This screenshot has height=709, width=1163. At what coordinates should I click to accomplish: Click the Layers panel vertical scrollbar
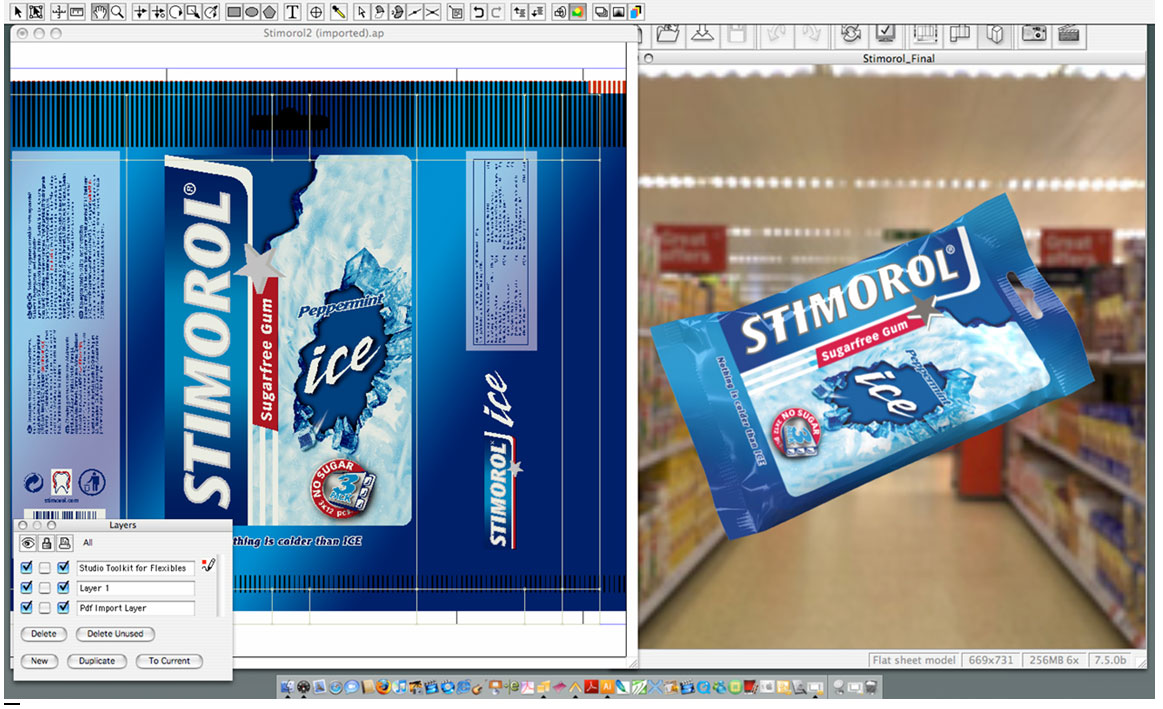coord(220,587)
